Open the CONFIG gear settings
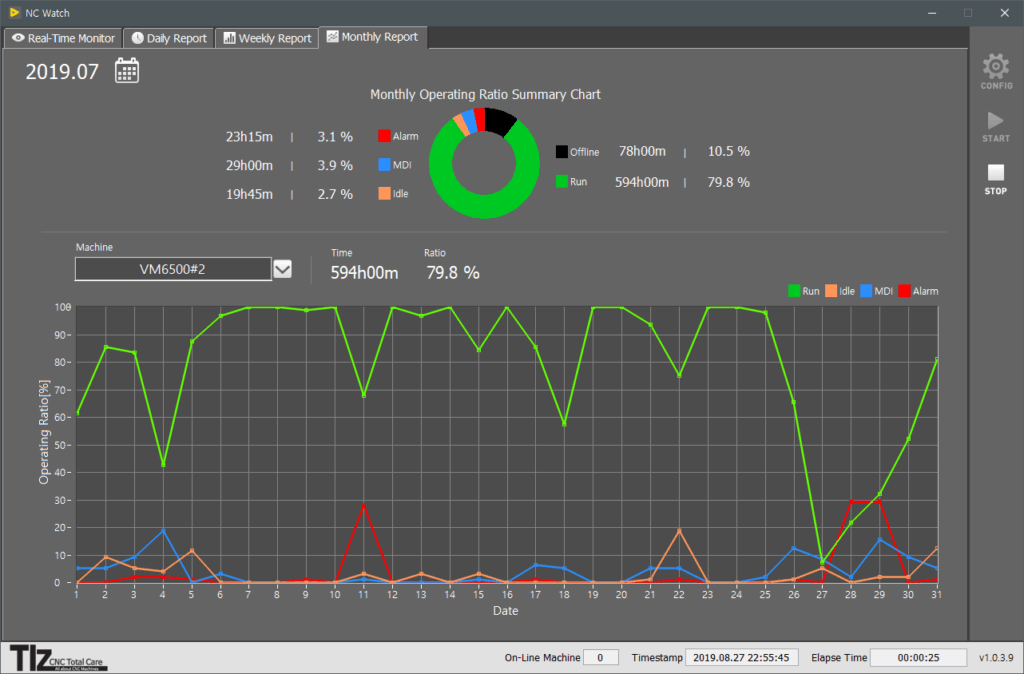Viewport: 1024px width, 674px height. coord(995,72)
